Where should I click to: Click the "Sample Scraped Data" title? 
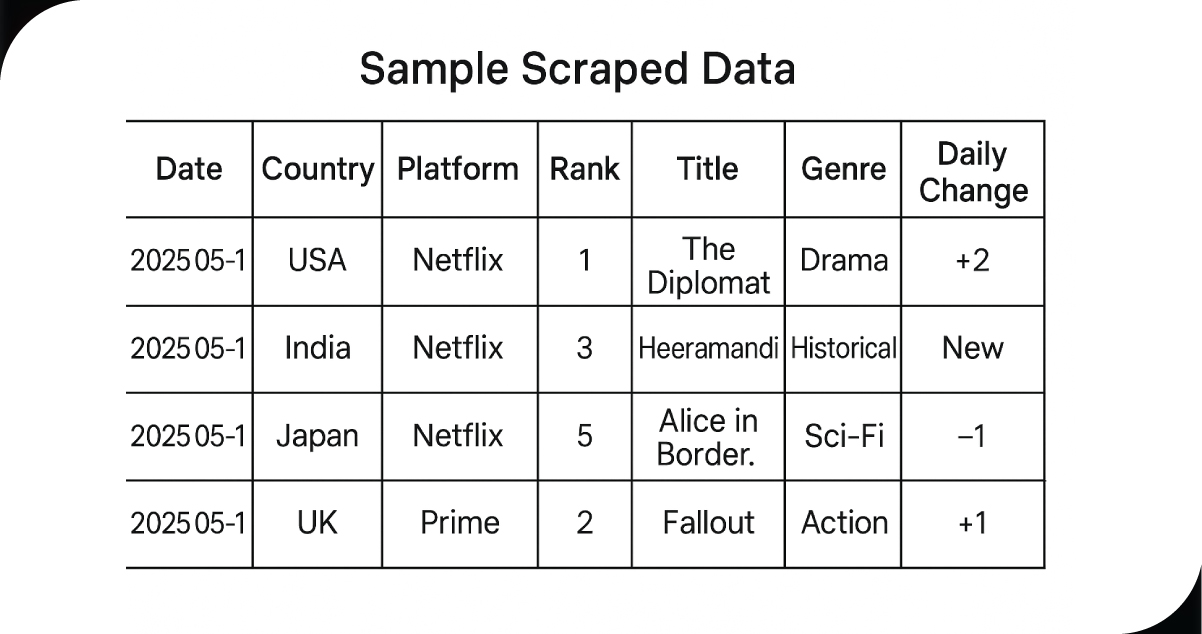577,70
